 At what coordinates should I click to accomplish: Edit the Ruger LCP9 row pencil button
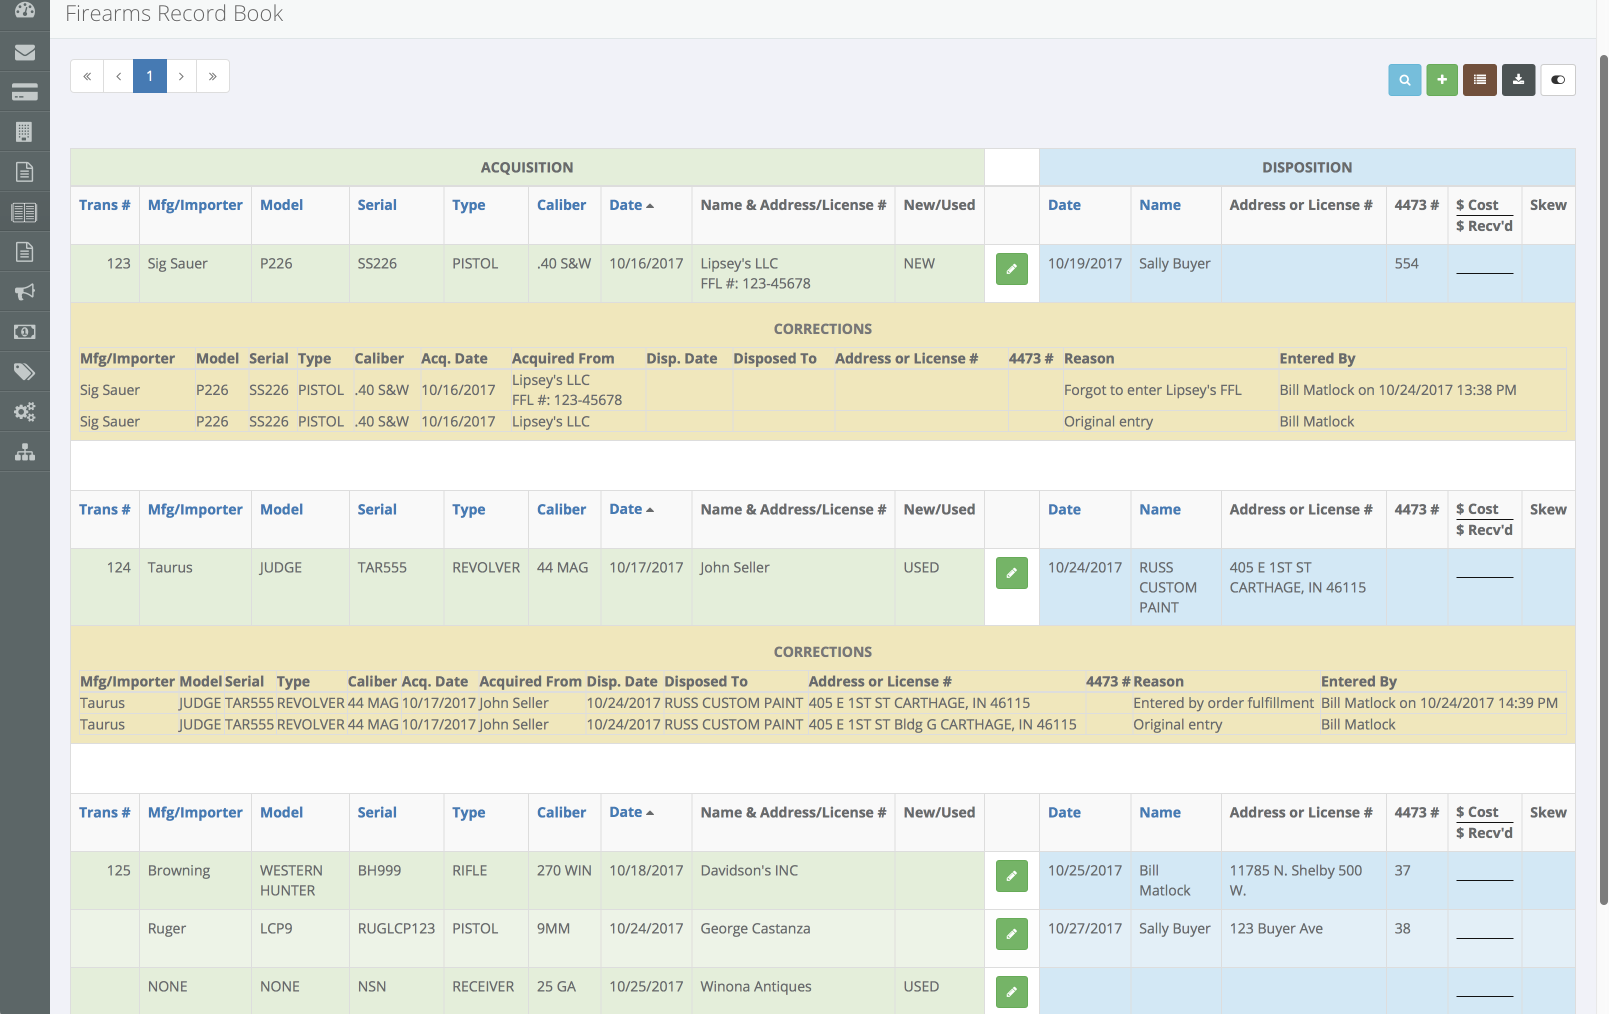[1011, 934]
